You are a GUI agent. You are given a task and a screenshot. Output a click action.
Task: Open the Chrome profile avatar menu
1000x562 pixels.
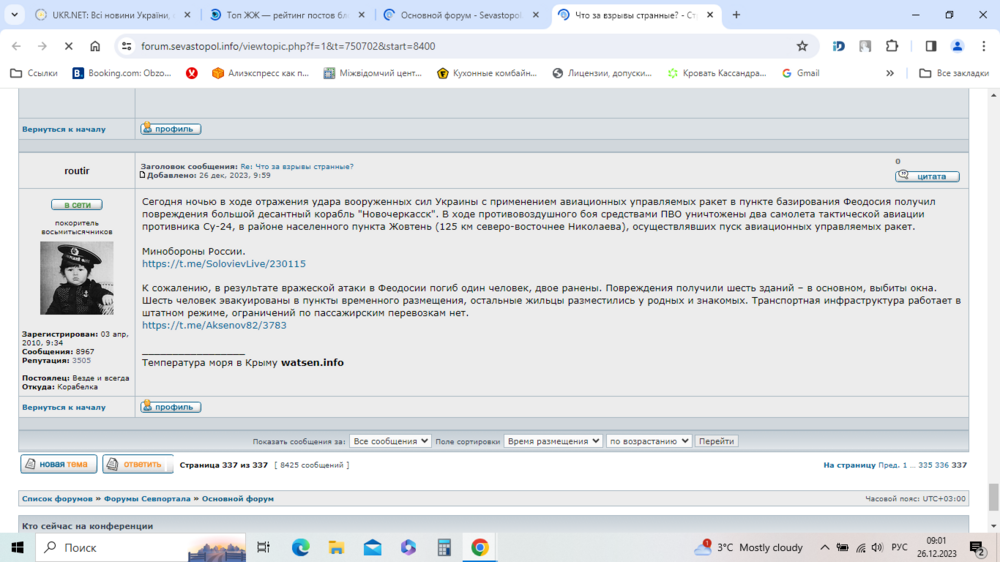coord(957,46)
